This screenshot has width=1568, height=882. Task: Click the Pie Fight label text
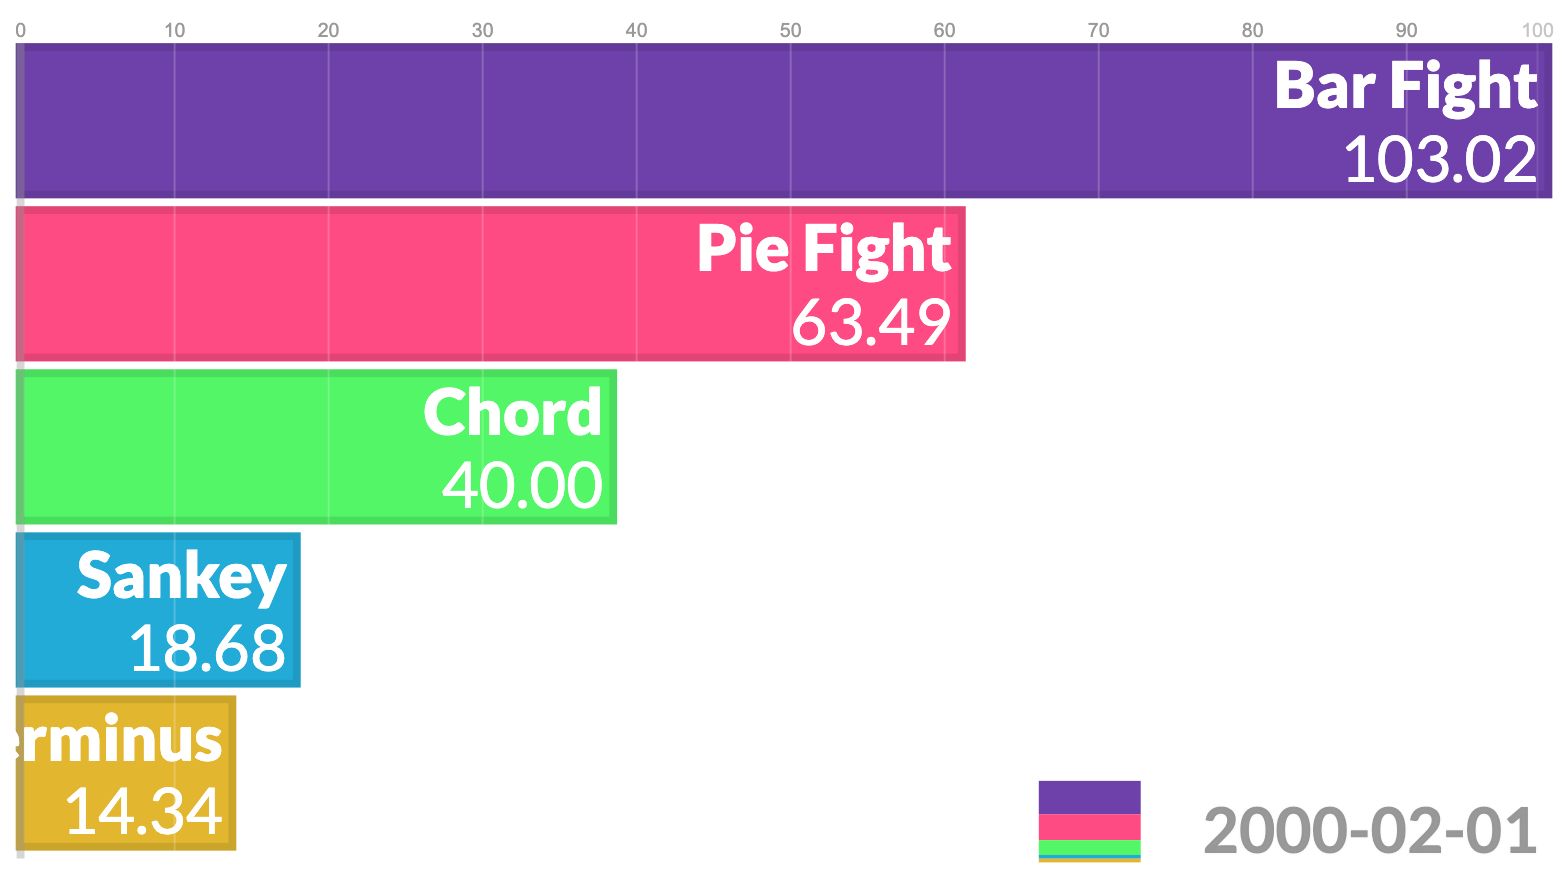823,250
